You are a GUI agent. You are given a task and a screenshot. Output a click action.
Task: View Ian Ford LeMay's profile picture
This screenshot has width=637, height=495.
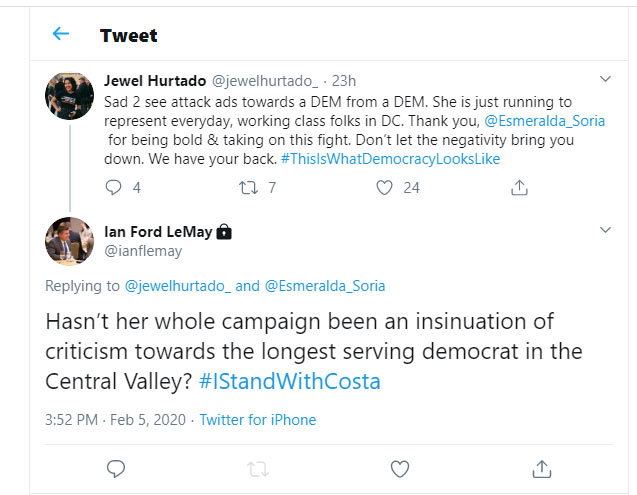coord(71,241)
